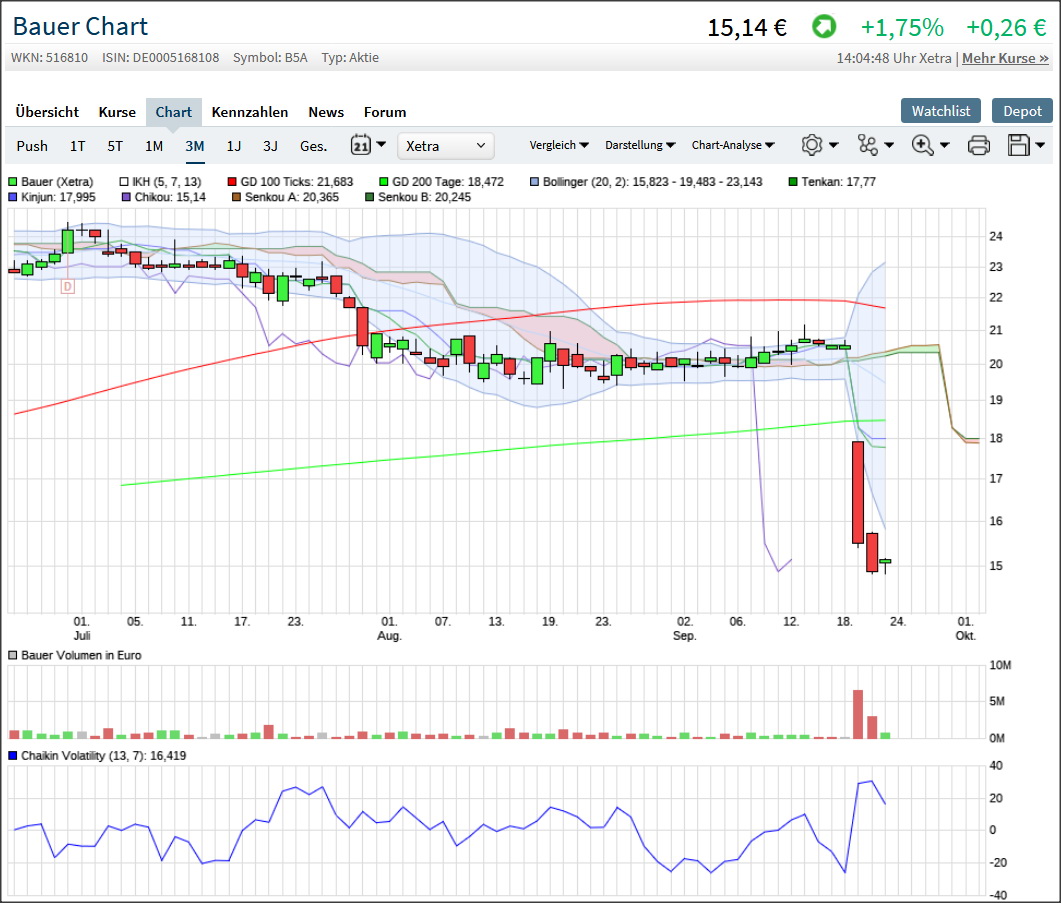Click the zoom magnifier icon
The height and width of the screenshot is (903, 1061).
coord(923,146)
